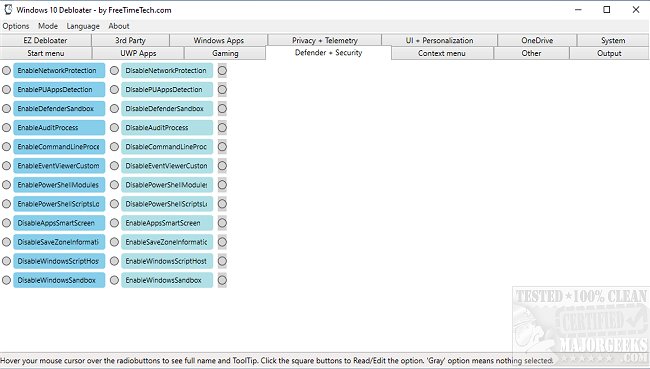Select the EnableAppsSmartScreen radio button
Image resolution: width=650 pixels, height=369 pixels.
click(x=114, y=223)
